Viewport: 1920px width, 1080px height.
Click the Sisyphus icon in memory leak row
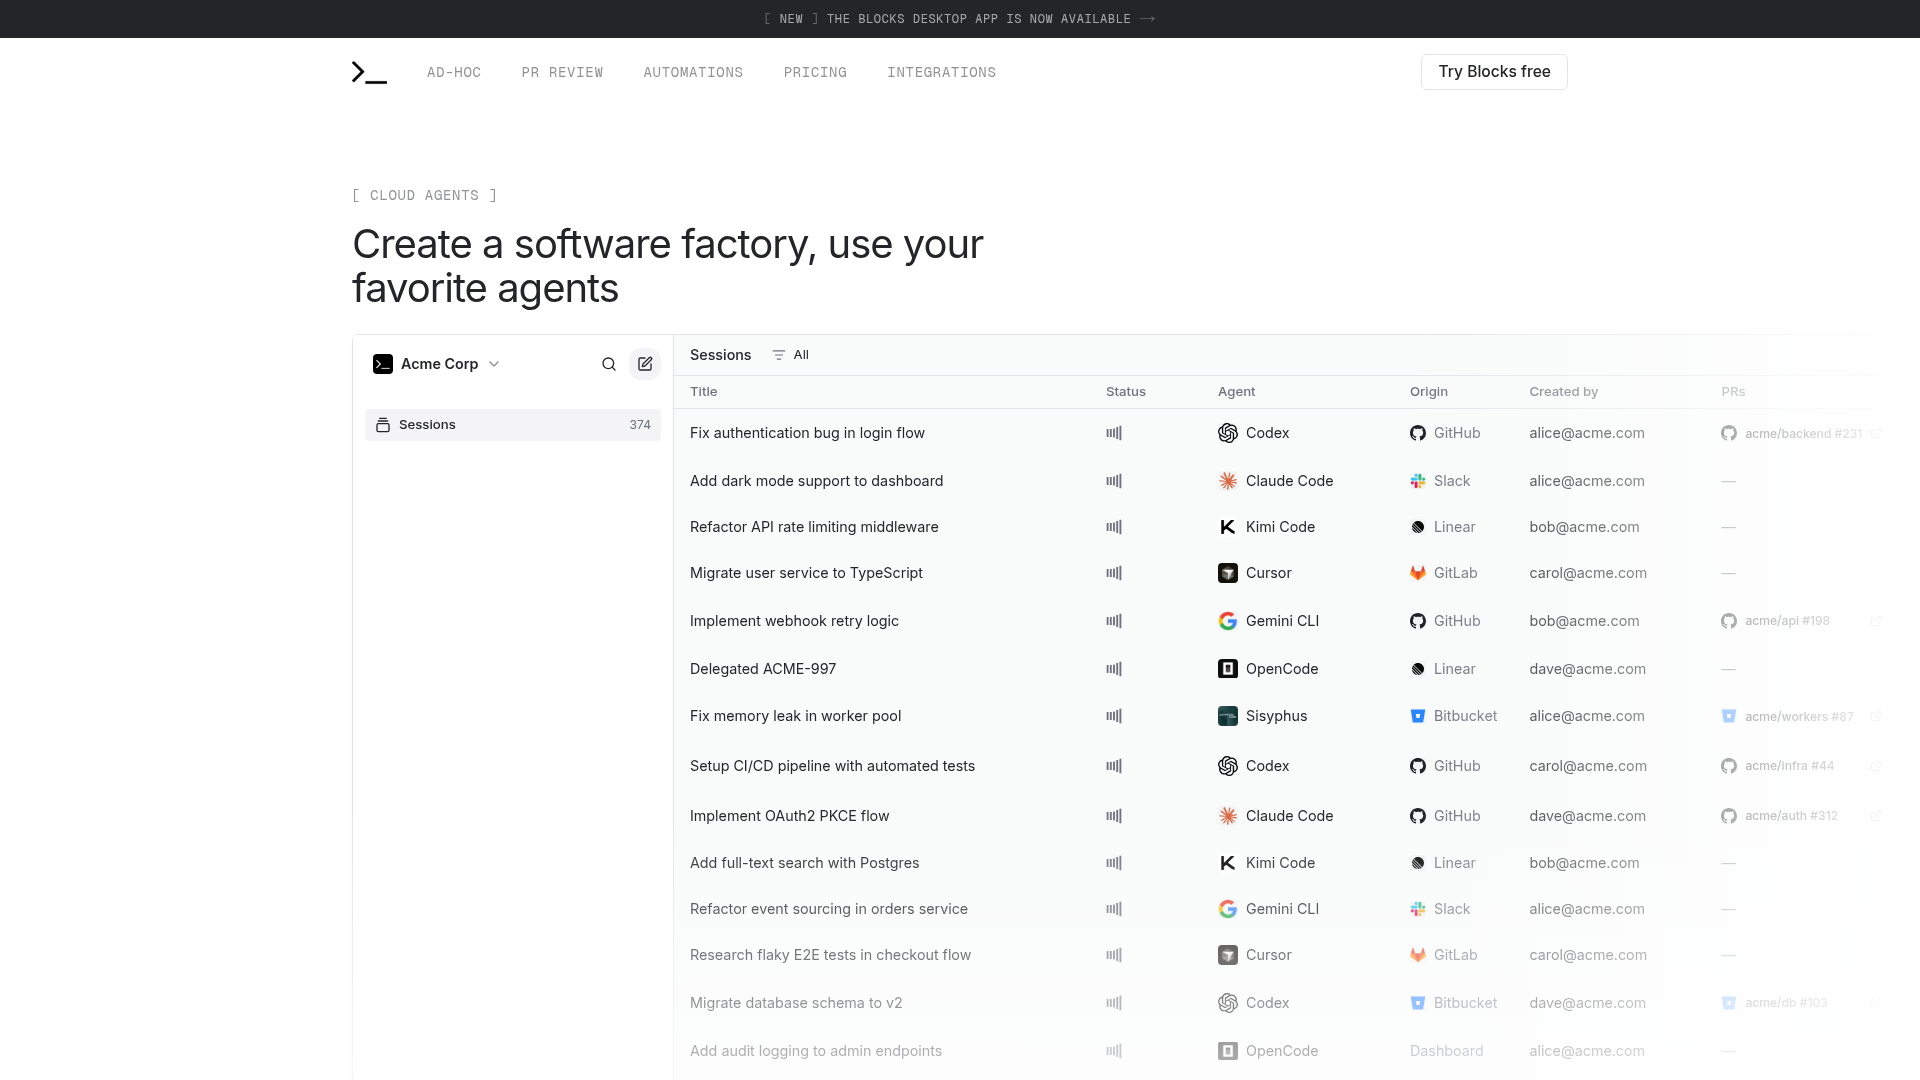tap(1228, 716)
